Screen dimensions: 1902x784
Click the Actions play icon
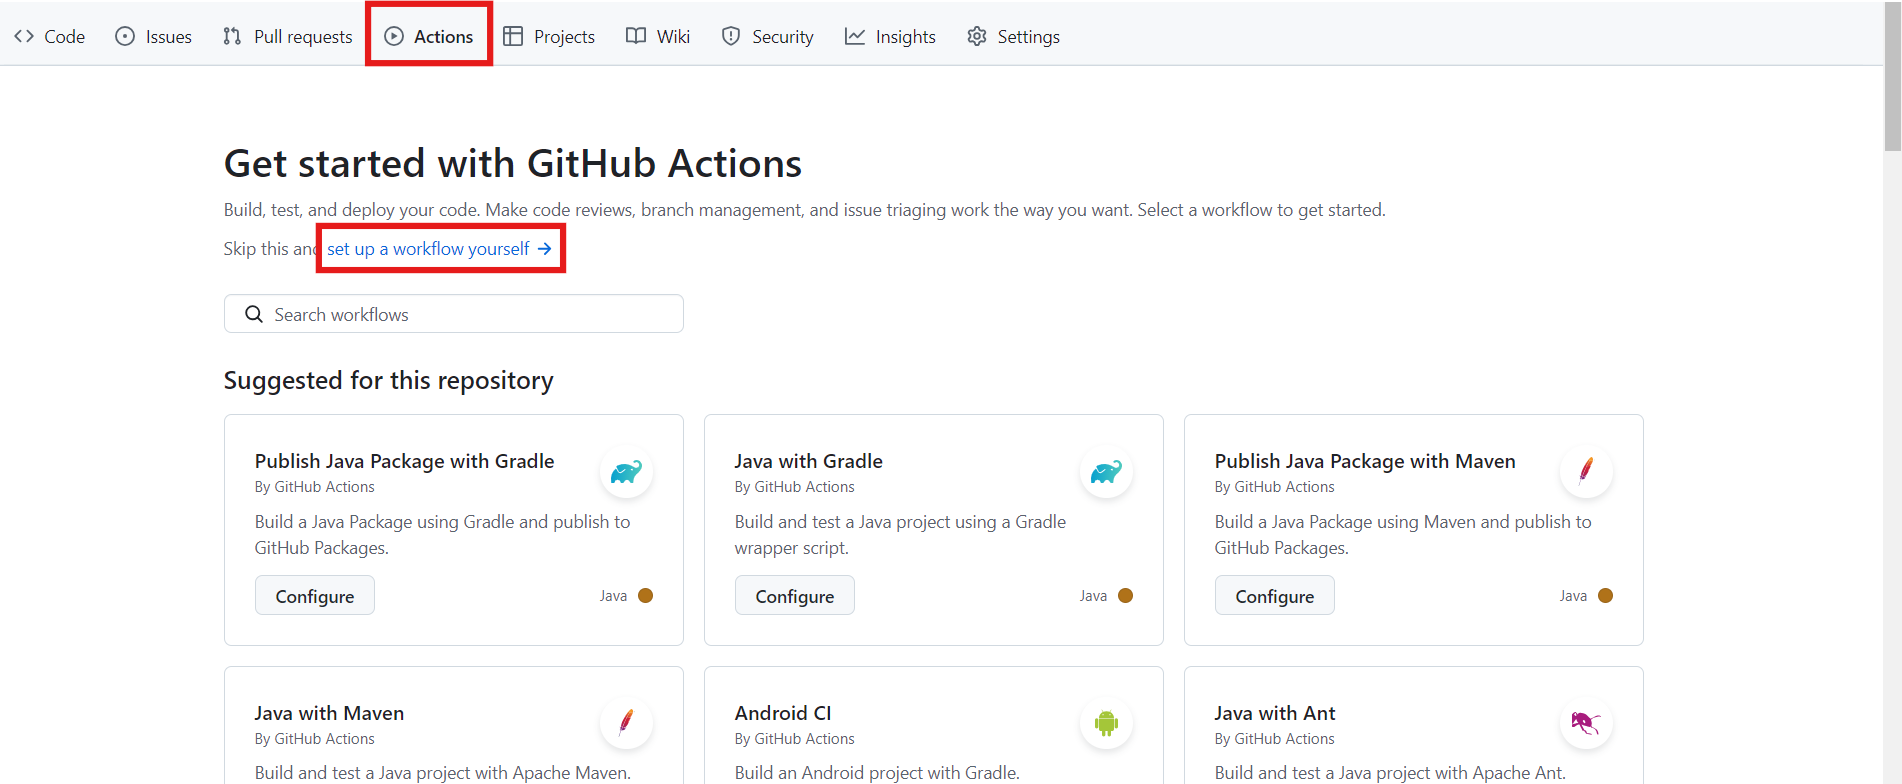pos(394,36)
